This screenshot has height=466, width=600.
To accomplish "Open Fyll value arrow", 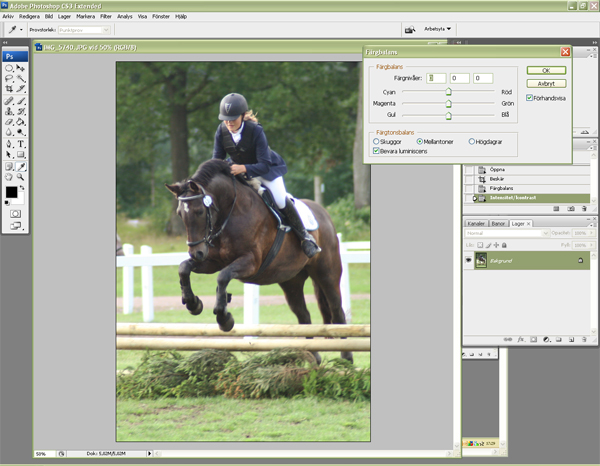I will [591, 245].
